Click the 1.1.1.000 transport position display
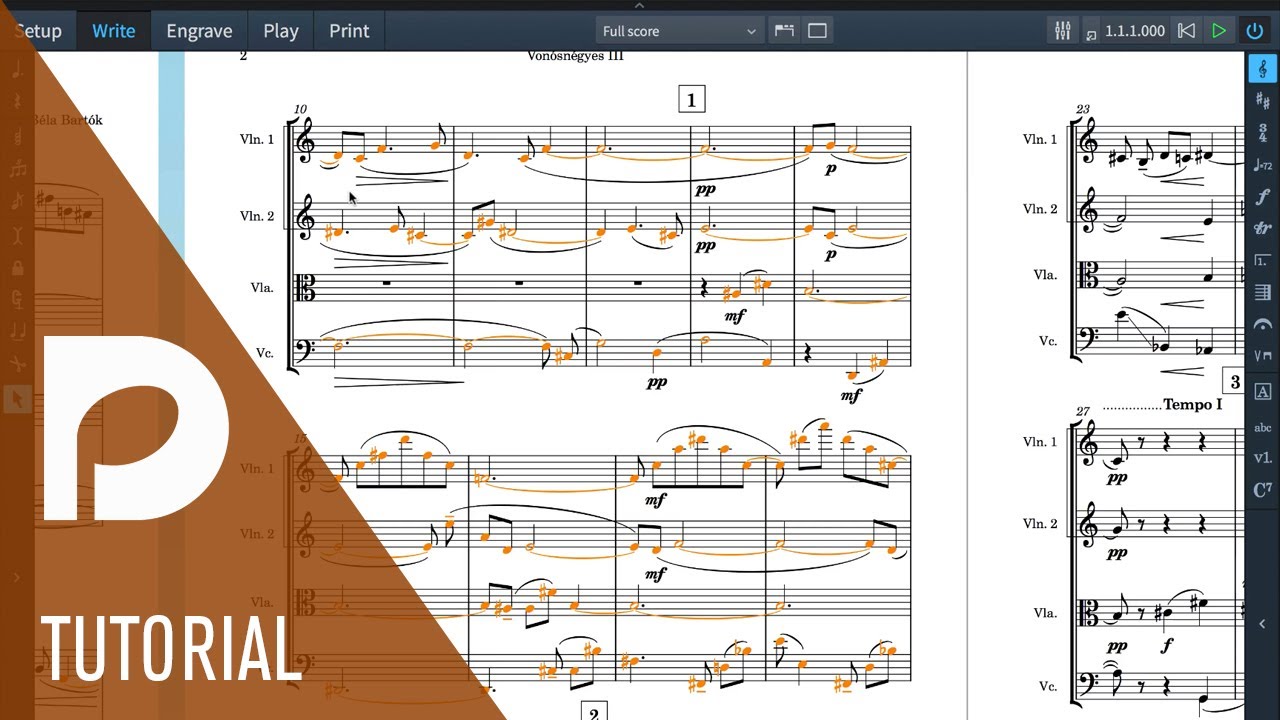This screenshot has height=720, width=1280. [x=1135, y=31]
